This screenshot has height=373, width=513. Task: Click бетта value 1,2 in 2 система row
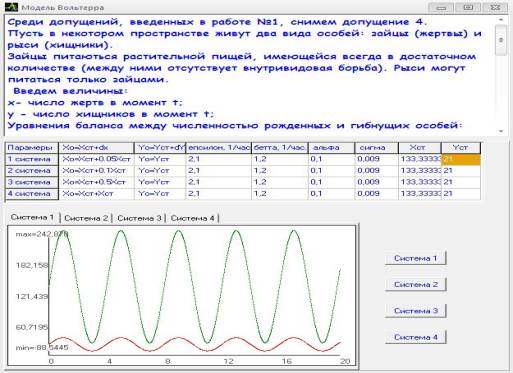click(x=280, y=171)
